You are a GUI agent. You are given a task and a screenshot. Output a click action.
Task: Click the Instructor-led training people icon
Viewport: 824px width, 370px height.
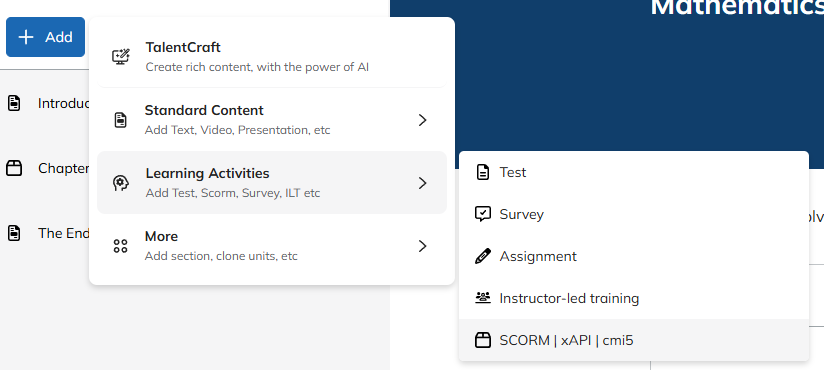[482, 298]
